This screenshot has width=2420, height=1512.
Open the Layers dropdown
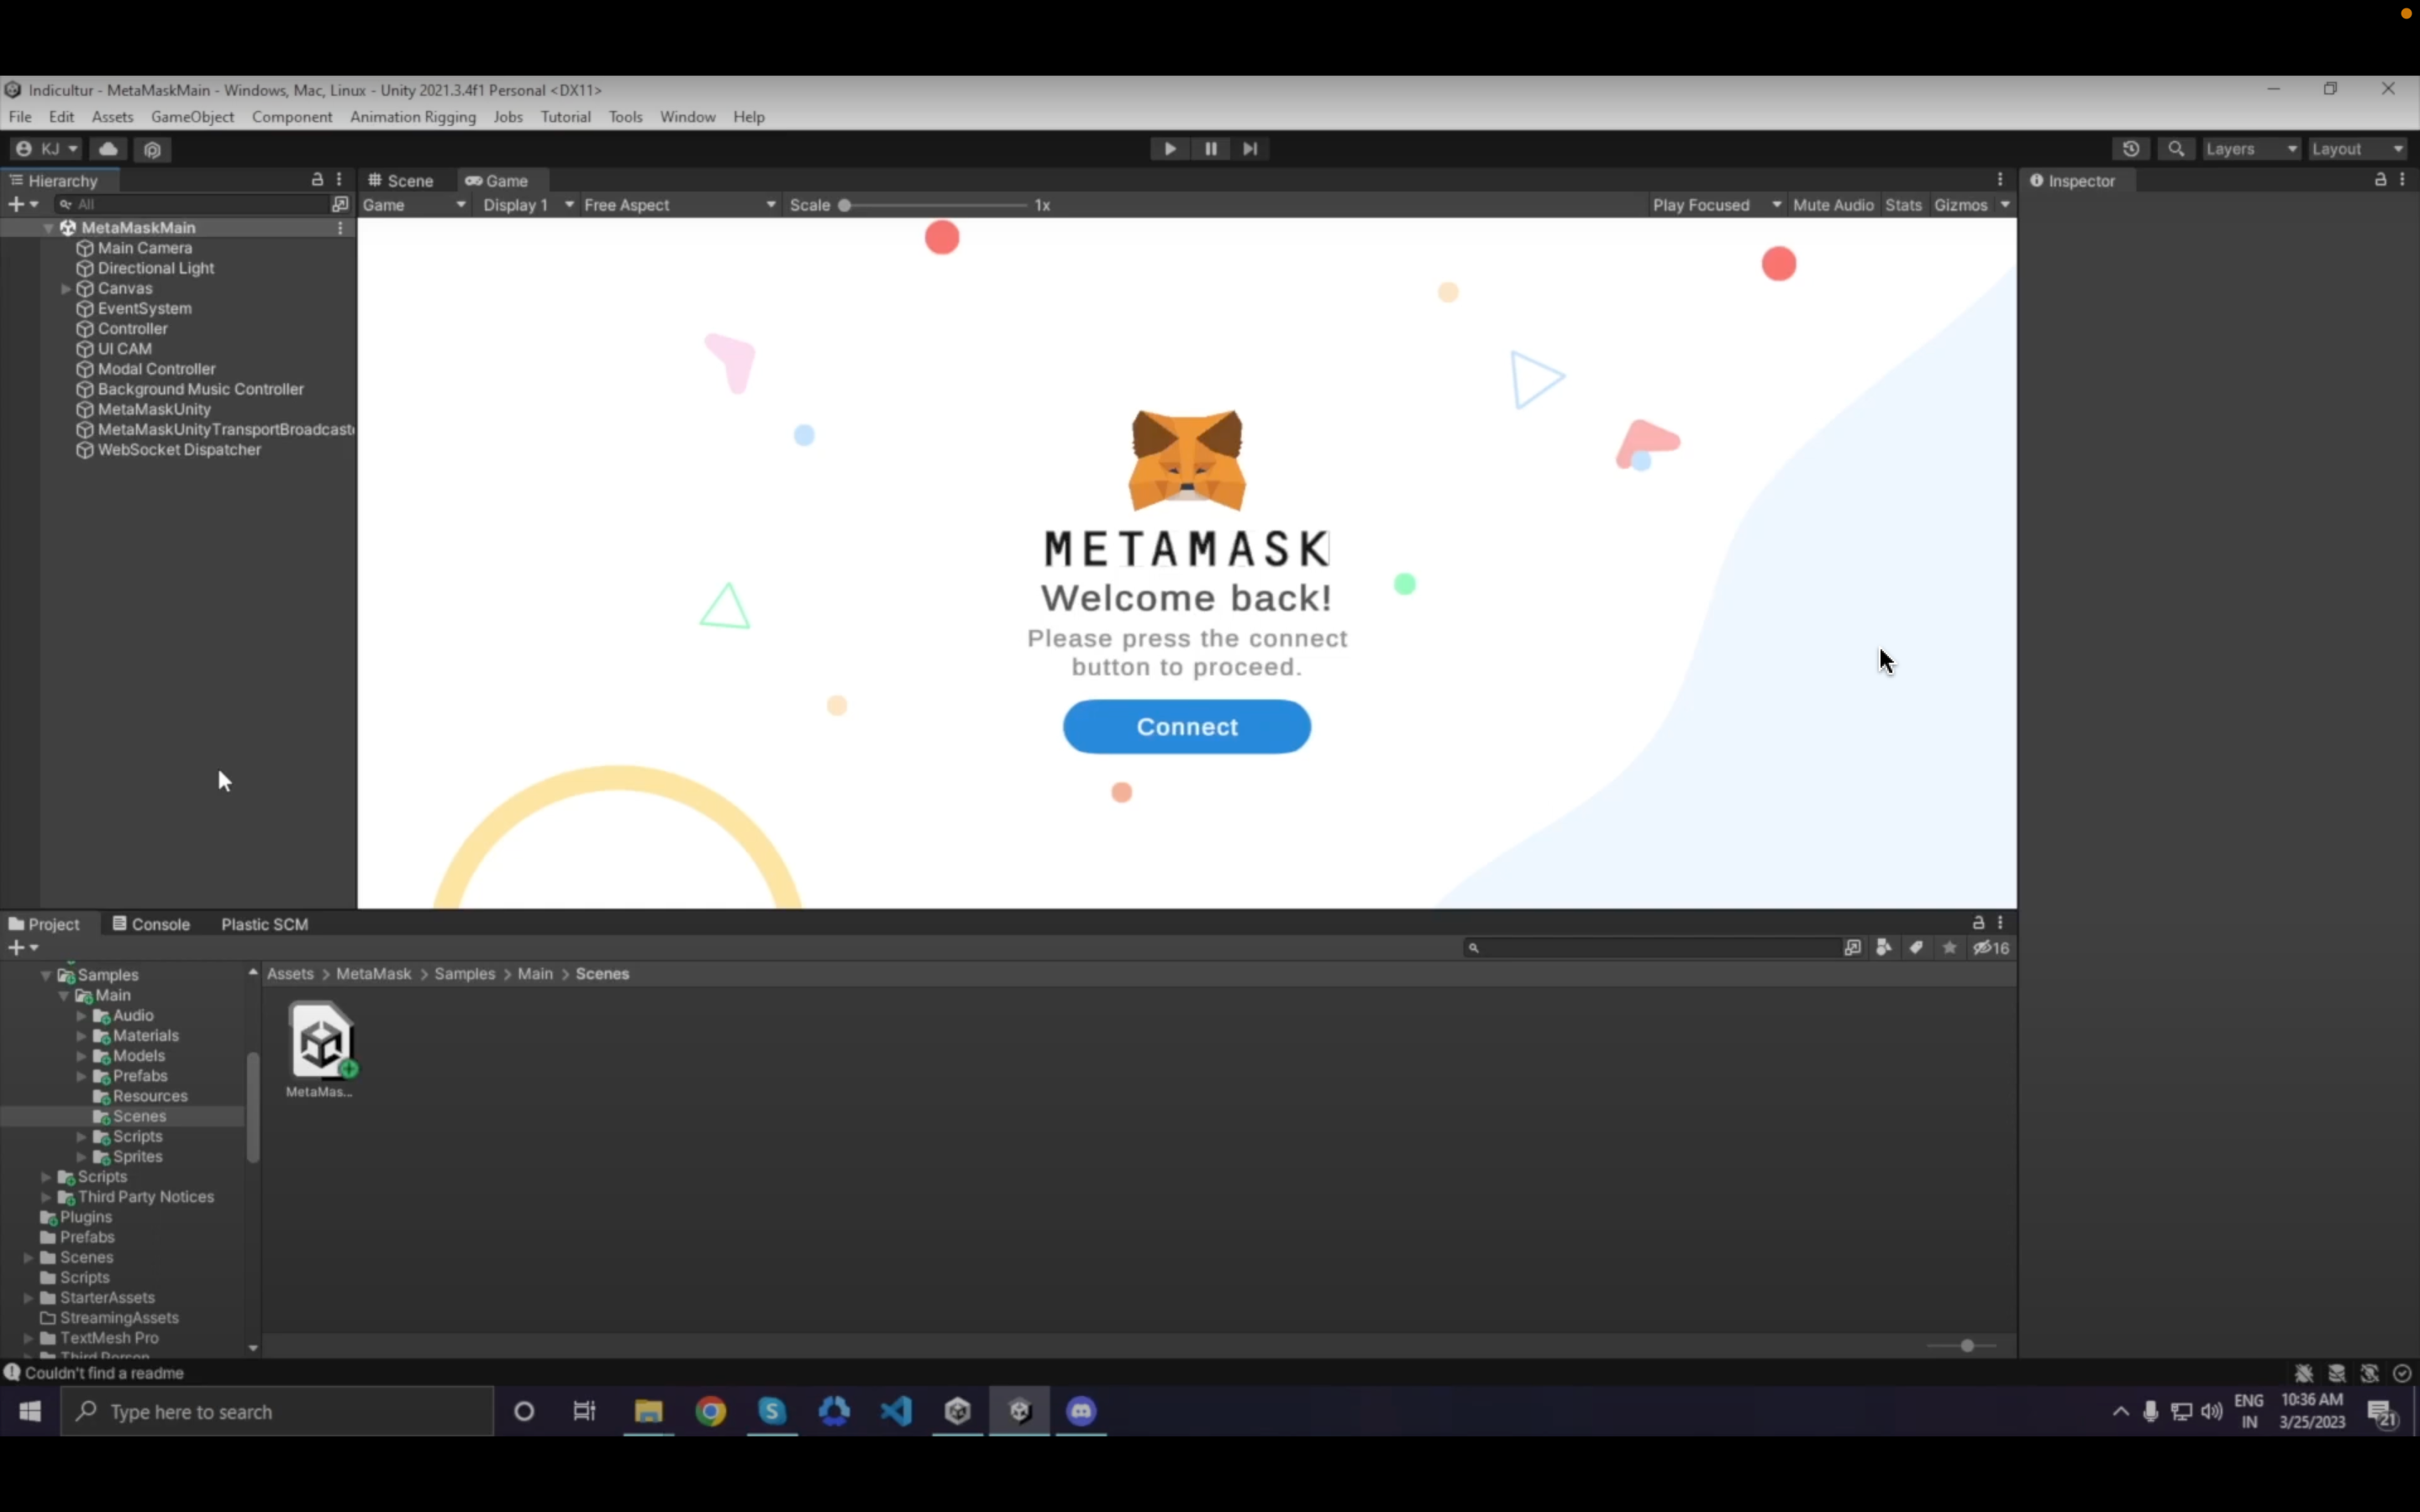pyautogui.click(x=2250, y=149)
